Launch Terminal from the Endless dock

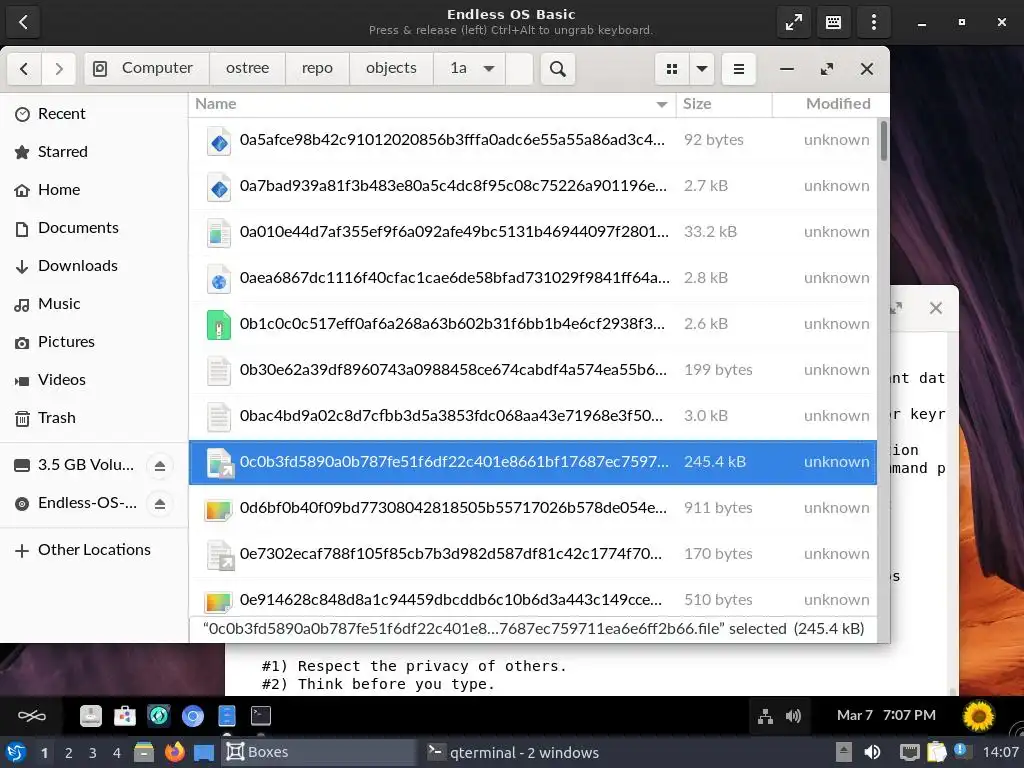(x=261, y=716)
